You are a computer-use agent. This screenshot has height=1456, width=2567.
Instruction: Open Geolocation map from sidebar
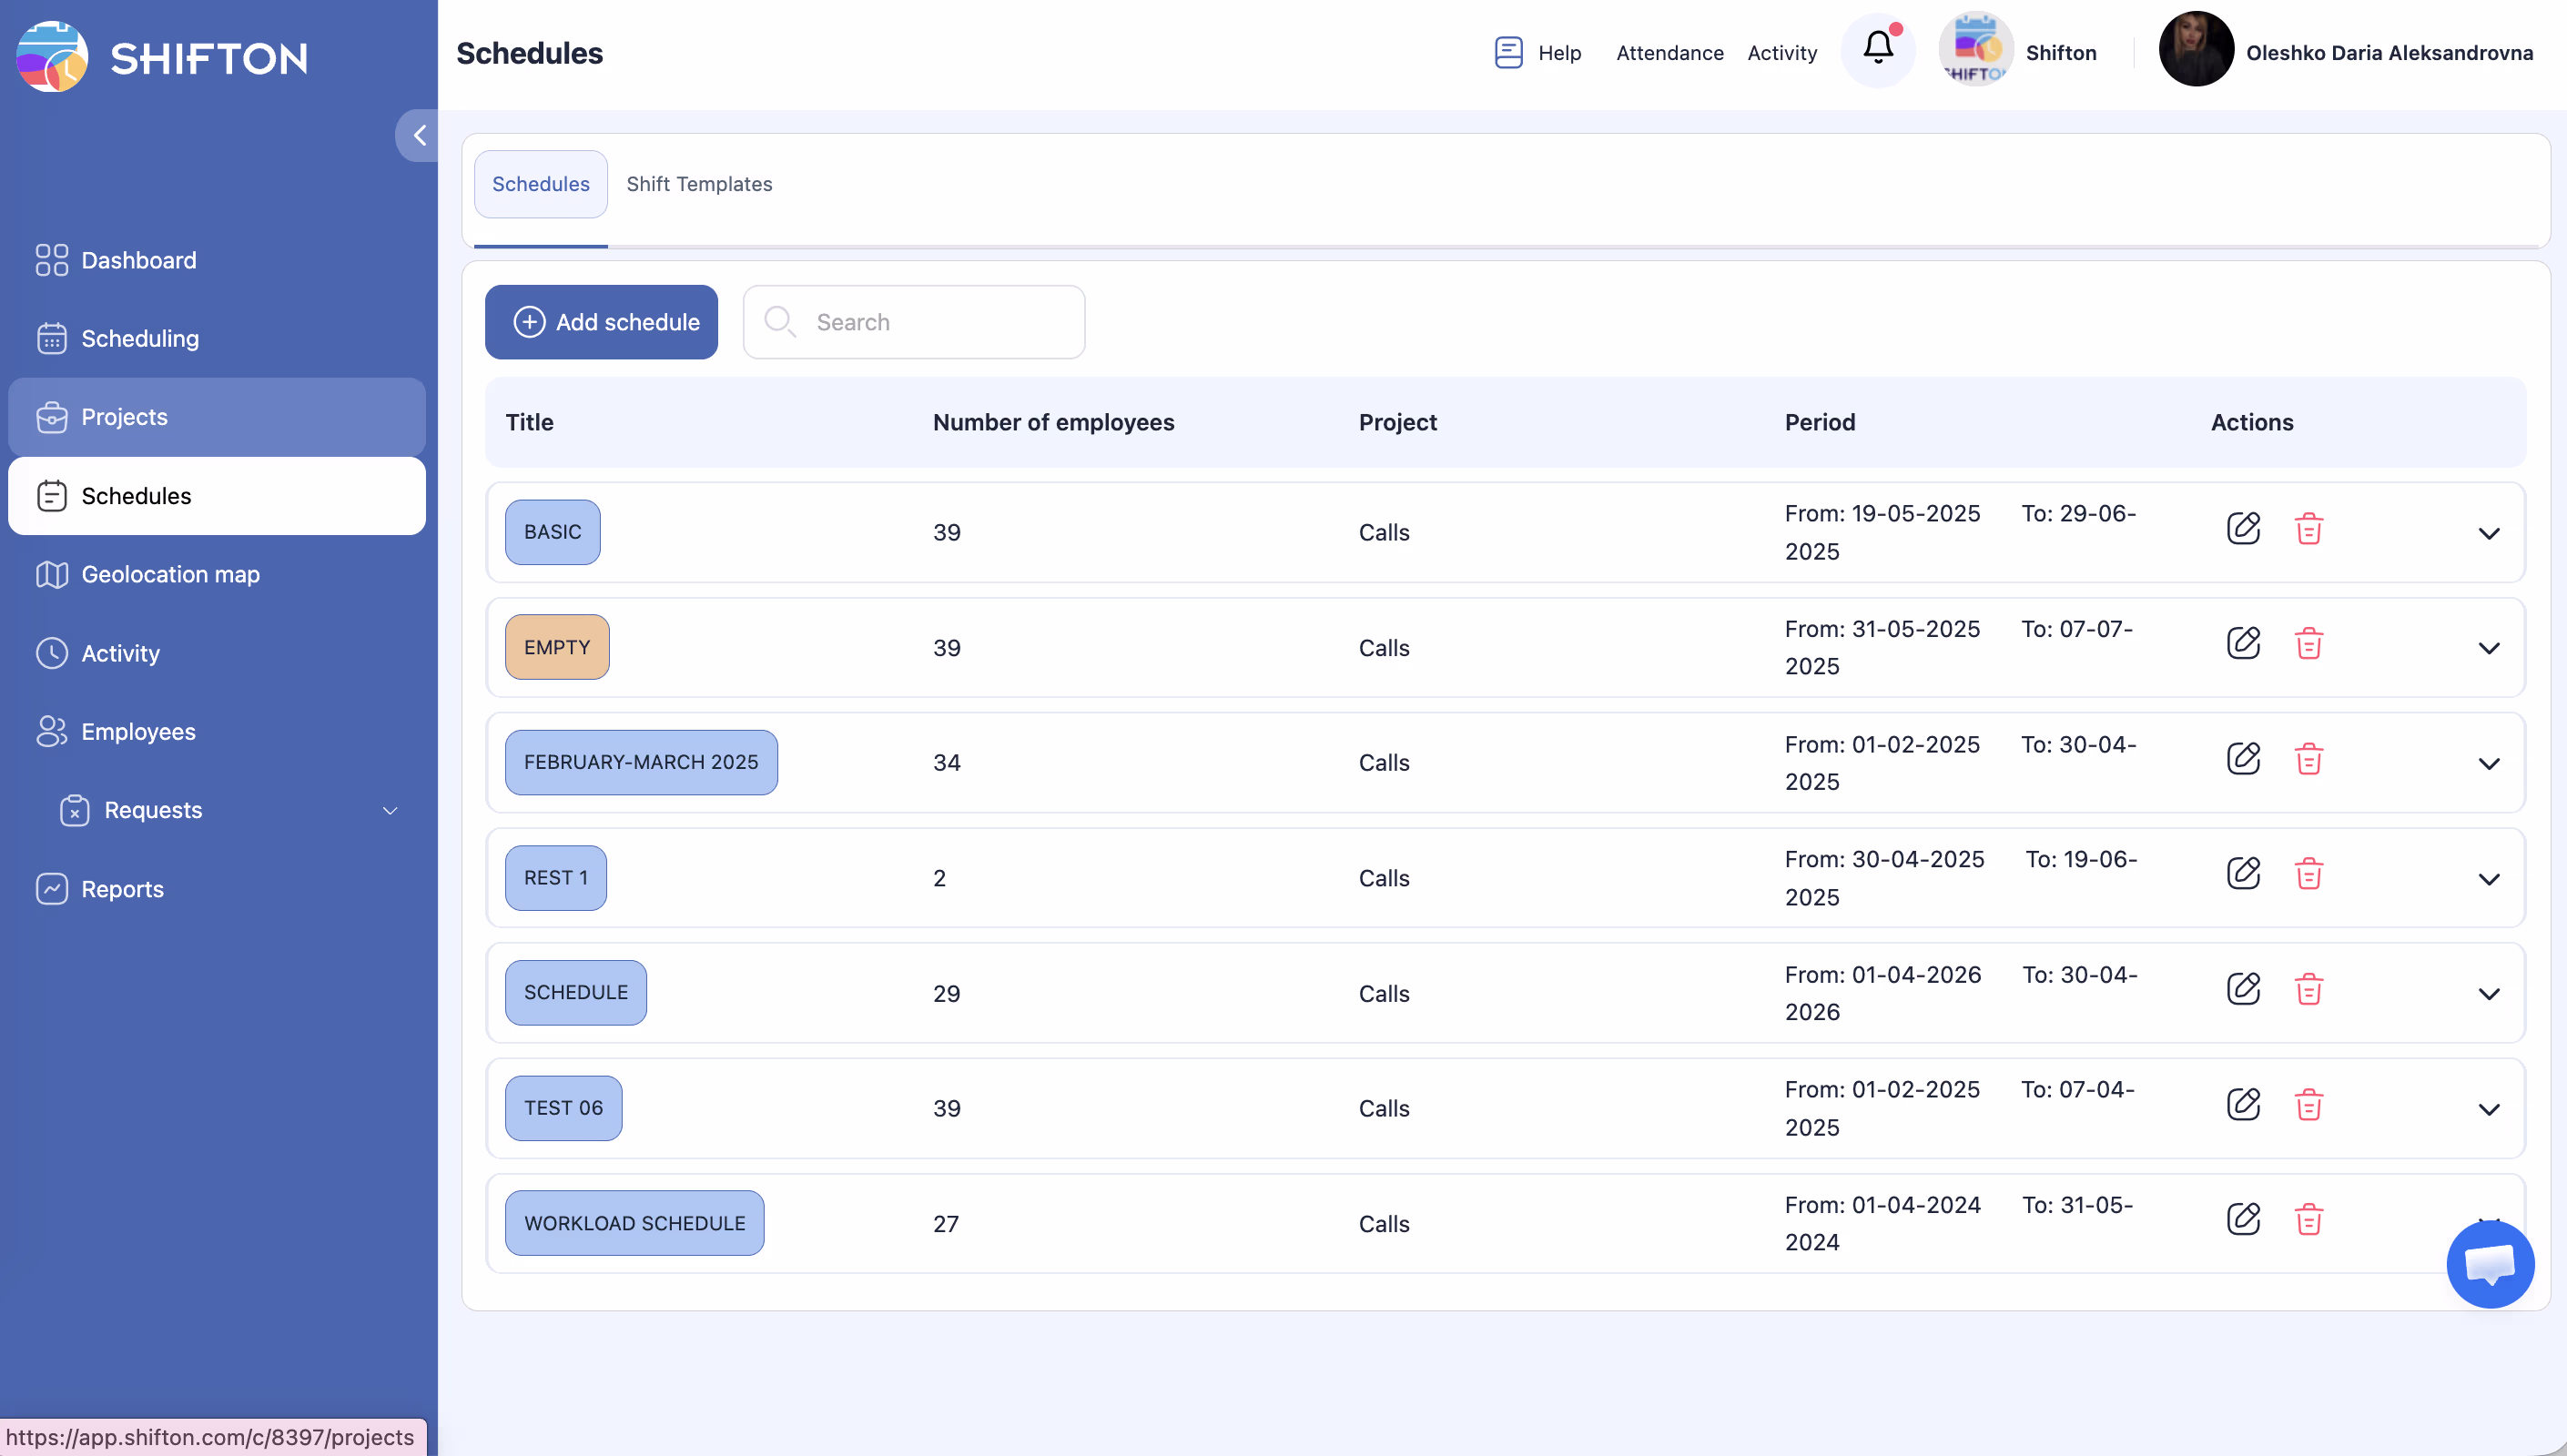[x=170, y=574]
